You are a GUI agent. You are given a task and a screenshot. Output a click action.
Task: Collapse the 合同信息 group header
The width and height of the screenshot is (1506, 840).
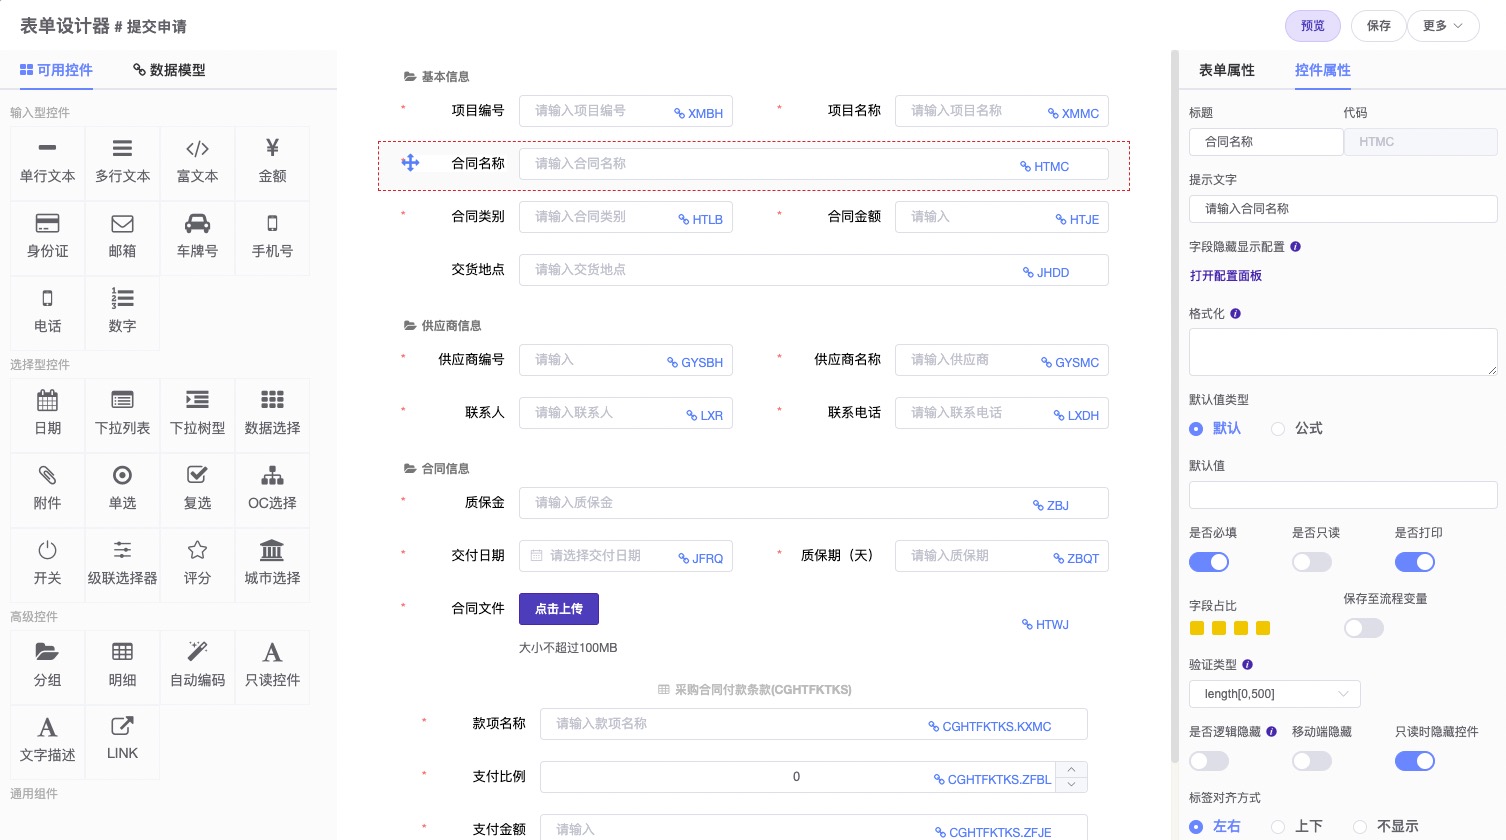click(436, 468)
